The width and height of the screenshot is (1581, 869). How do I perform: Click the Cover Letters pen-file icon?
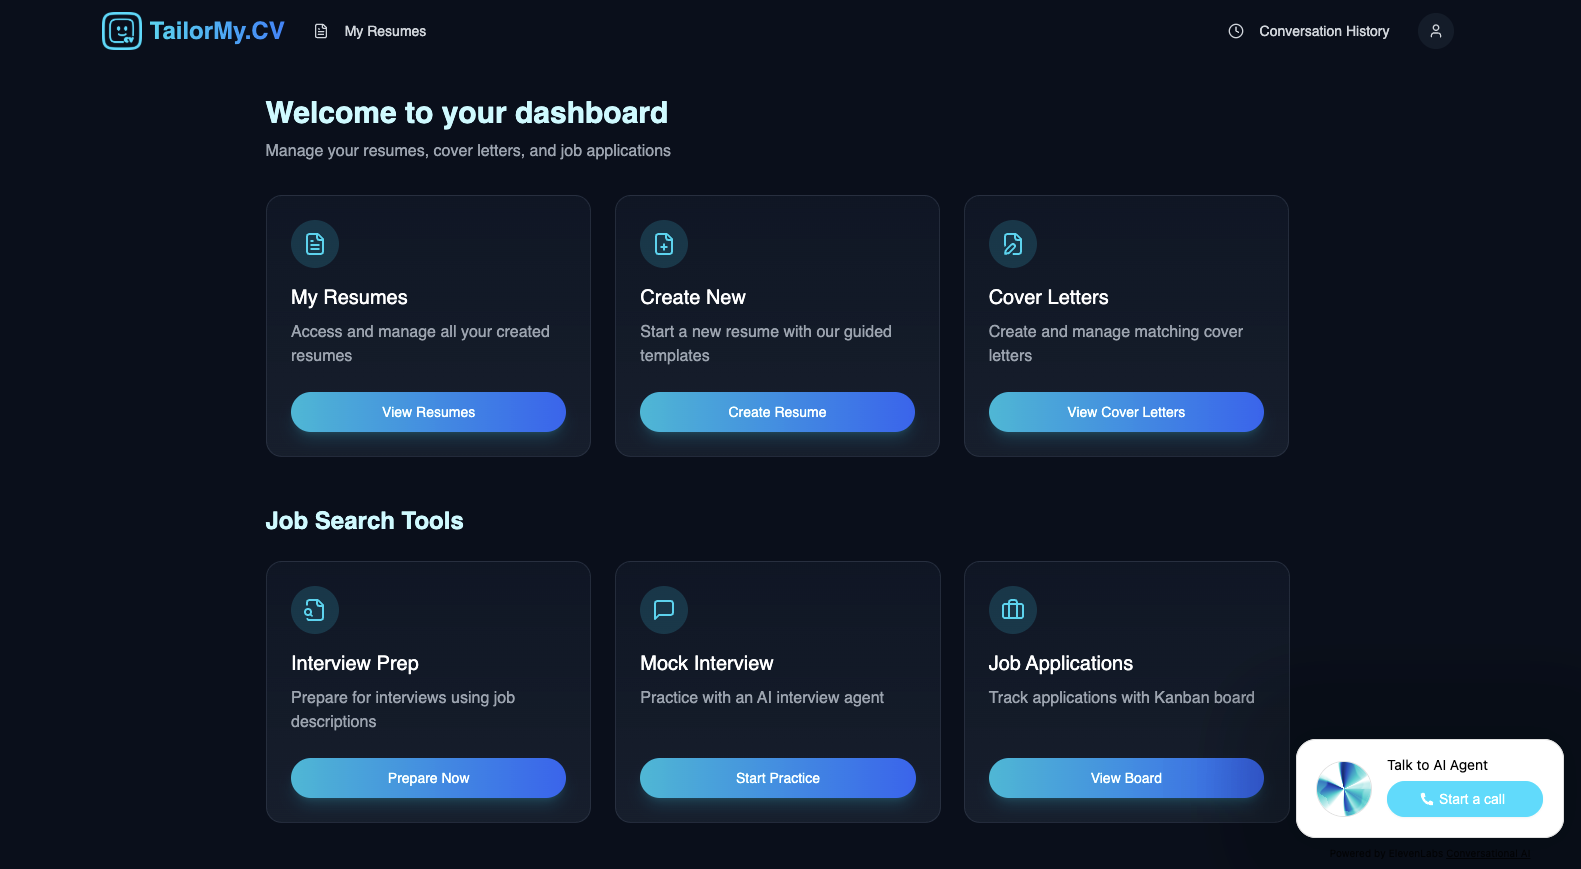pyautogui.click(x=1013, y=244)
